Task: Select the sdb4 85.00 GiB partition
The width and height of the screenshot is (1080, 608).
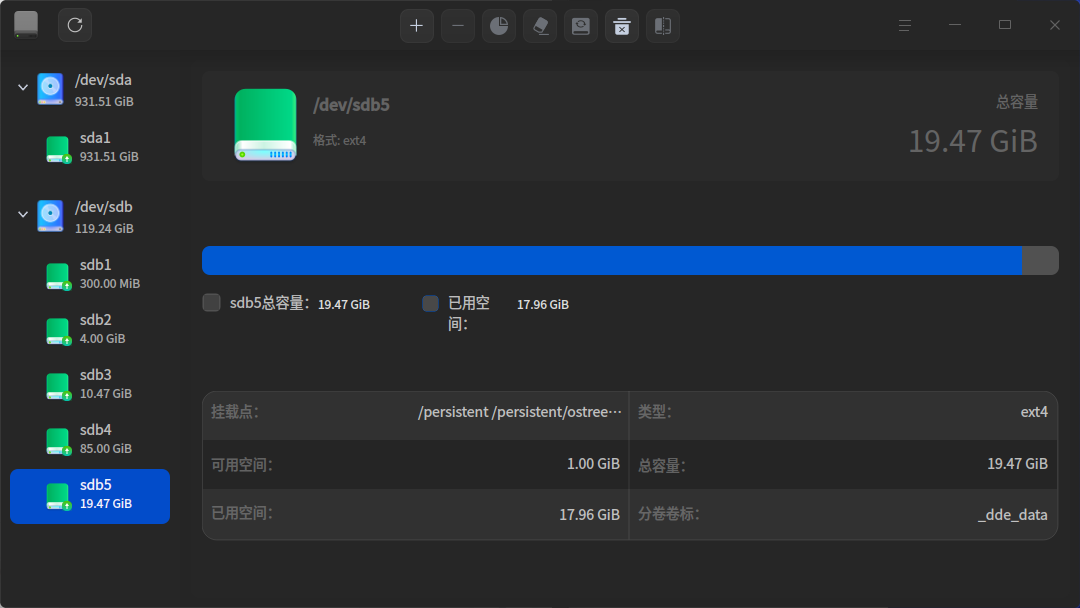Action: click(x=90, y=439)
